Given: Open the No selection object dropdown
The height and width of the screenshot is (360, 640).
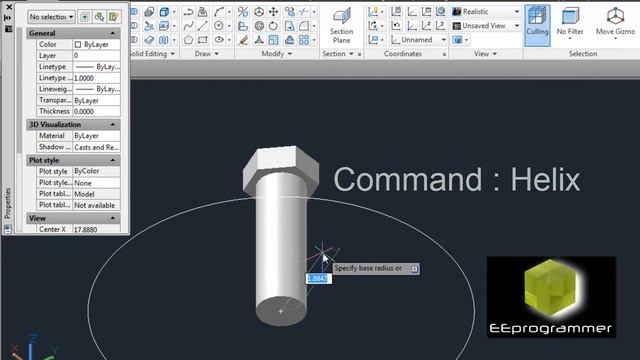Looking at the screenshot, I should pyautogui.click(x=51, y=17).
